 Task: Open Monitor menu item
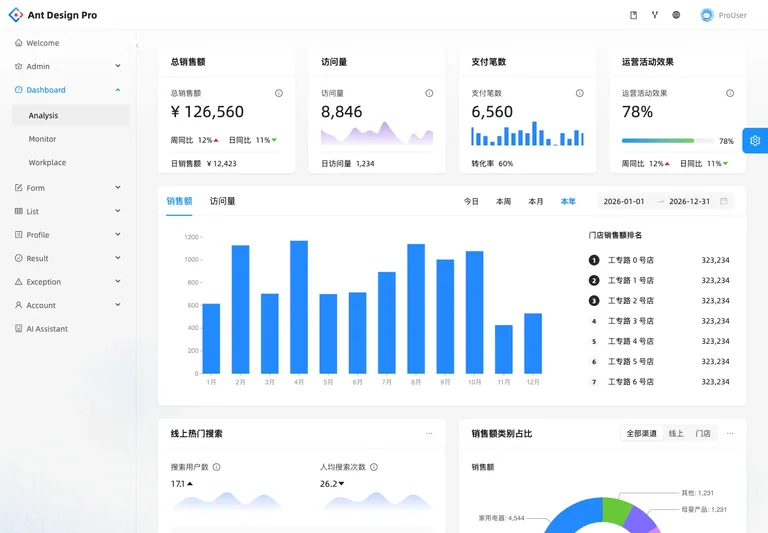(71, 139)
